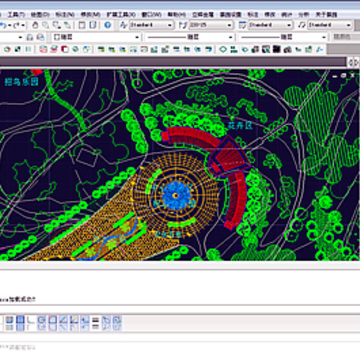This screenshot has width=360, height=360.
Task: Click the 百鸟乐园 label in drawing
Action: 22,82
